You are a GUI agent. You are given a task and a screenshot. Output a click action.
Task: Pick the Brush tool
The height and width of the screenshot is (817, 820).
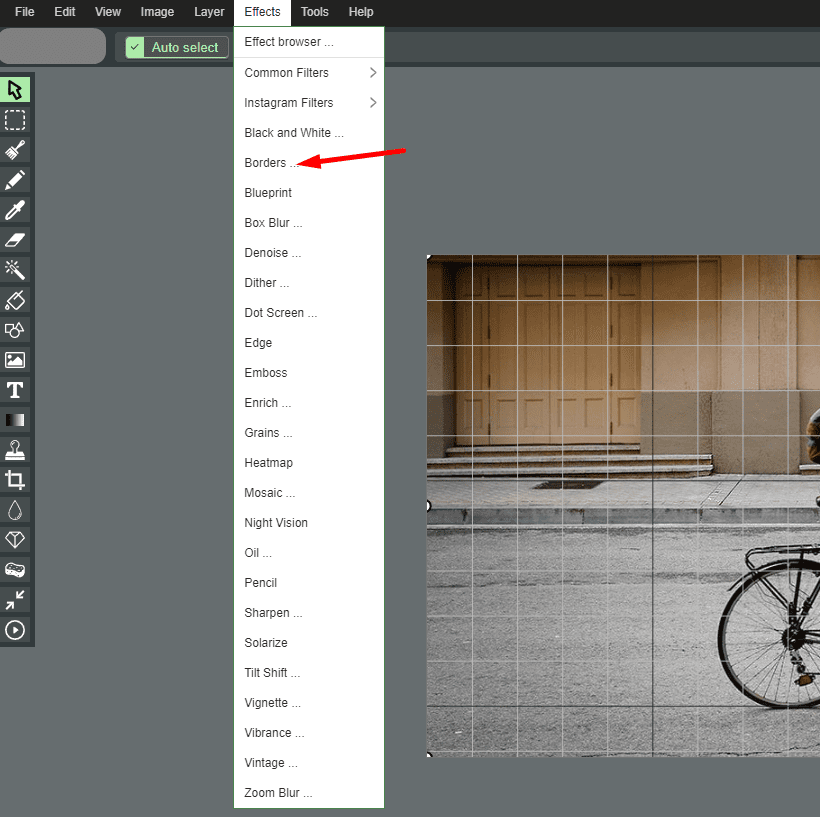click(x=15, y=150)
